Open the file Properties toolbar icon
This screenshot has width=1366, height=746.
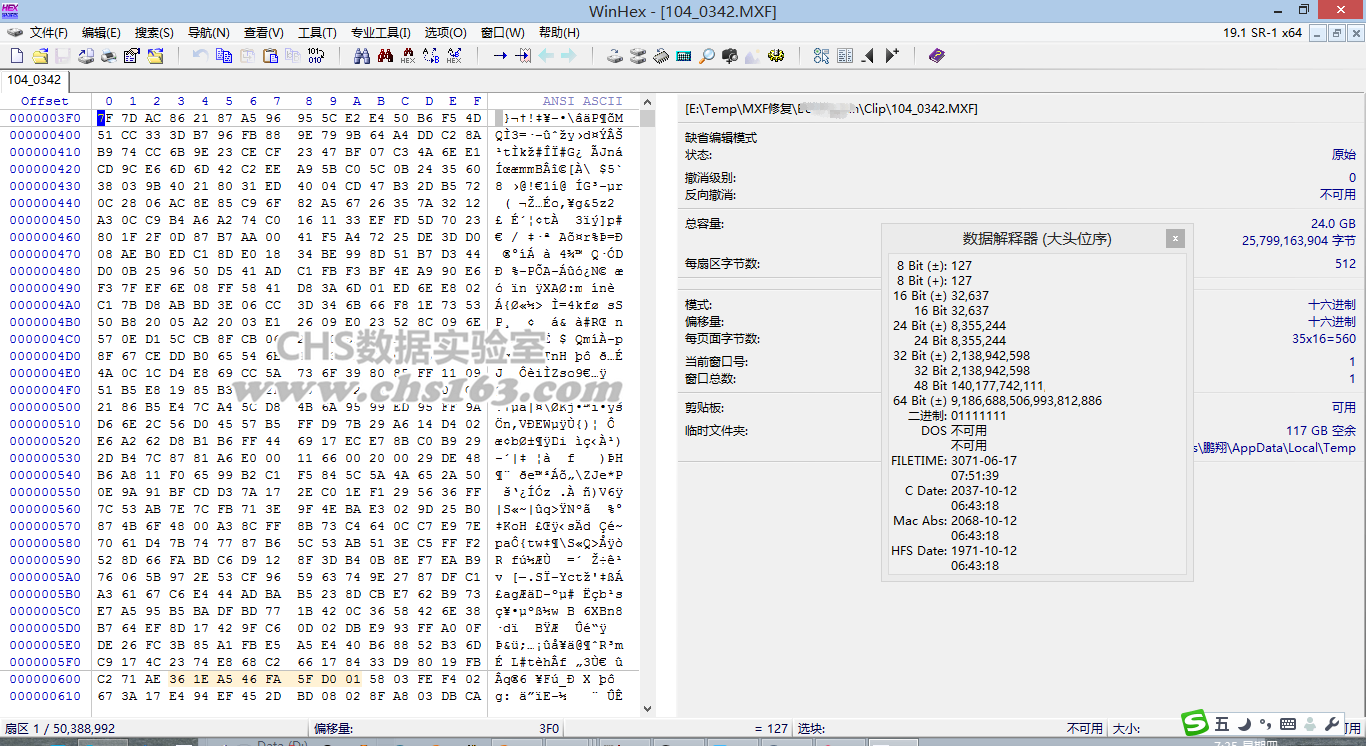tap(131, 56)
